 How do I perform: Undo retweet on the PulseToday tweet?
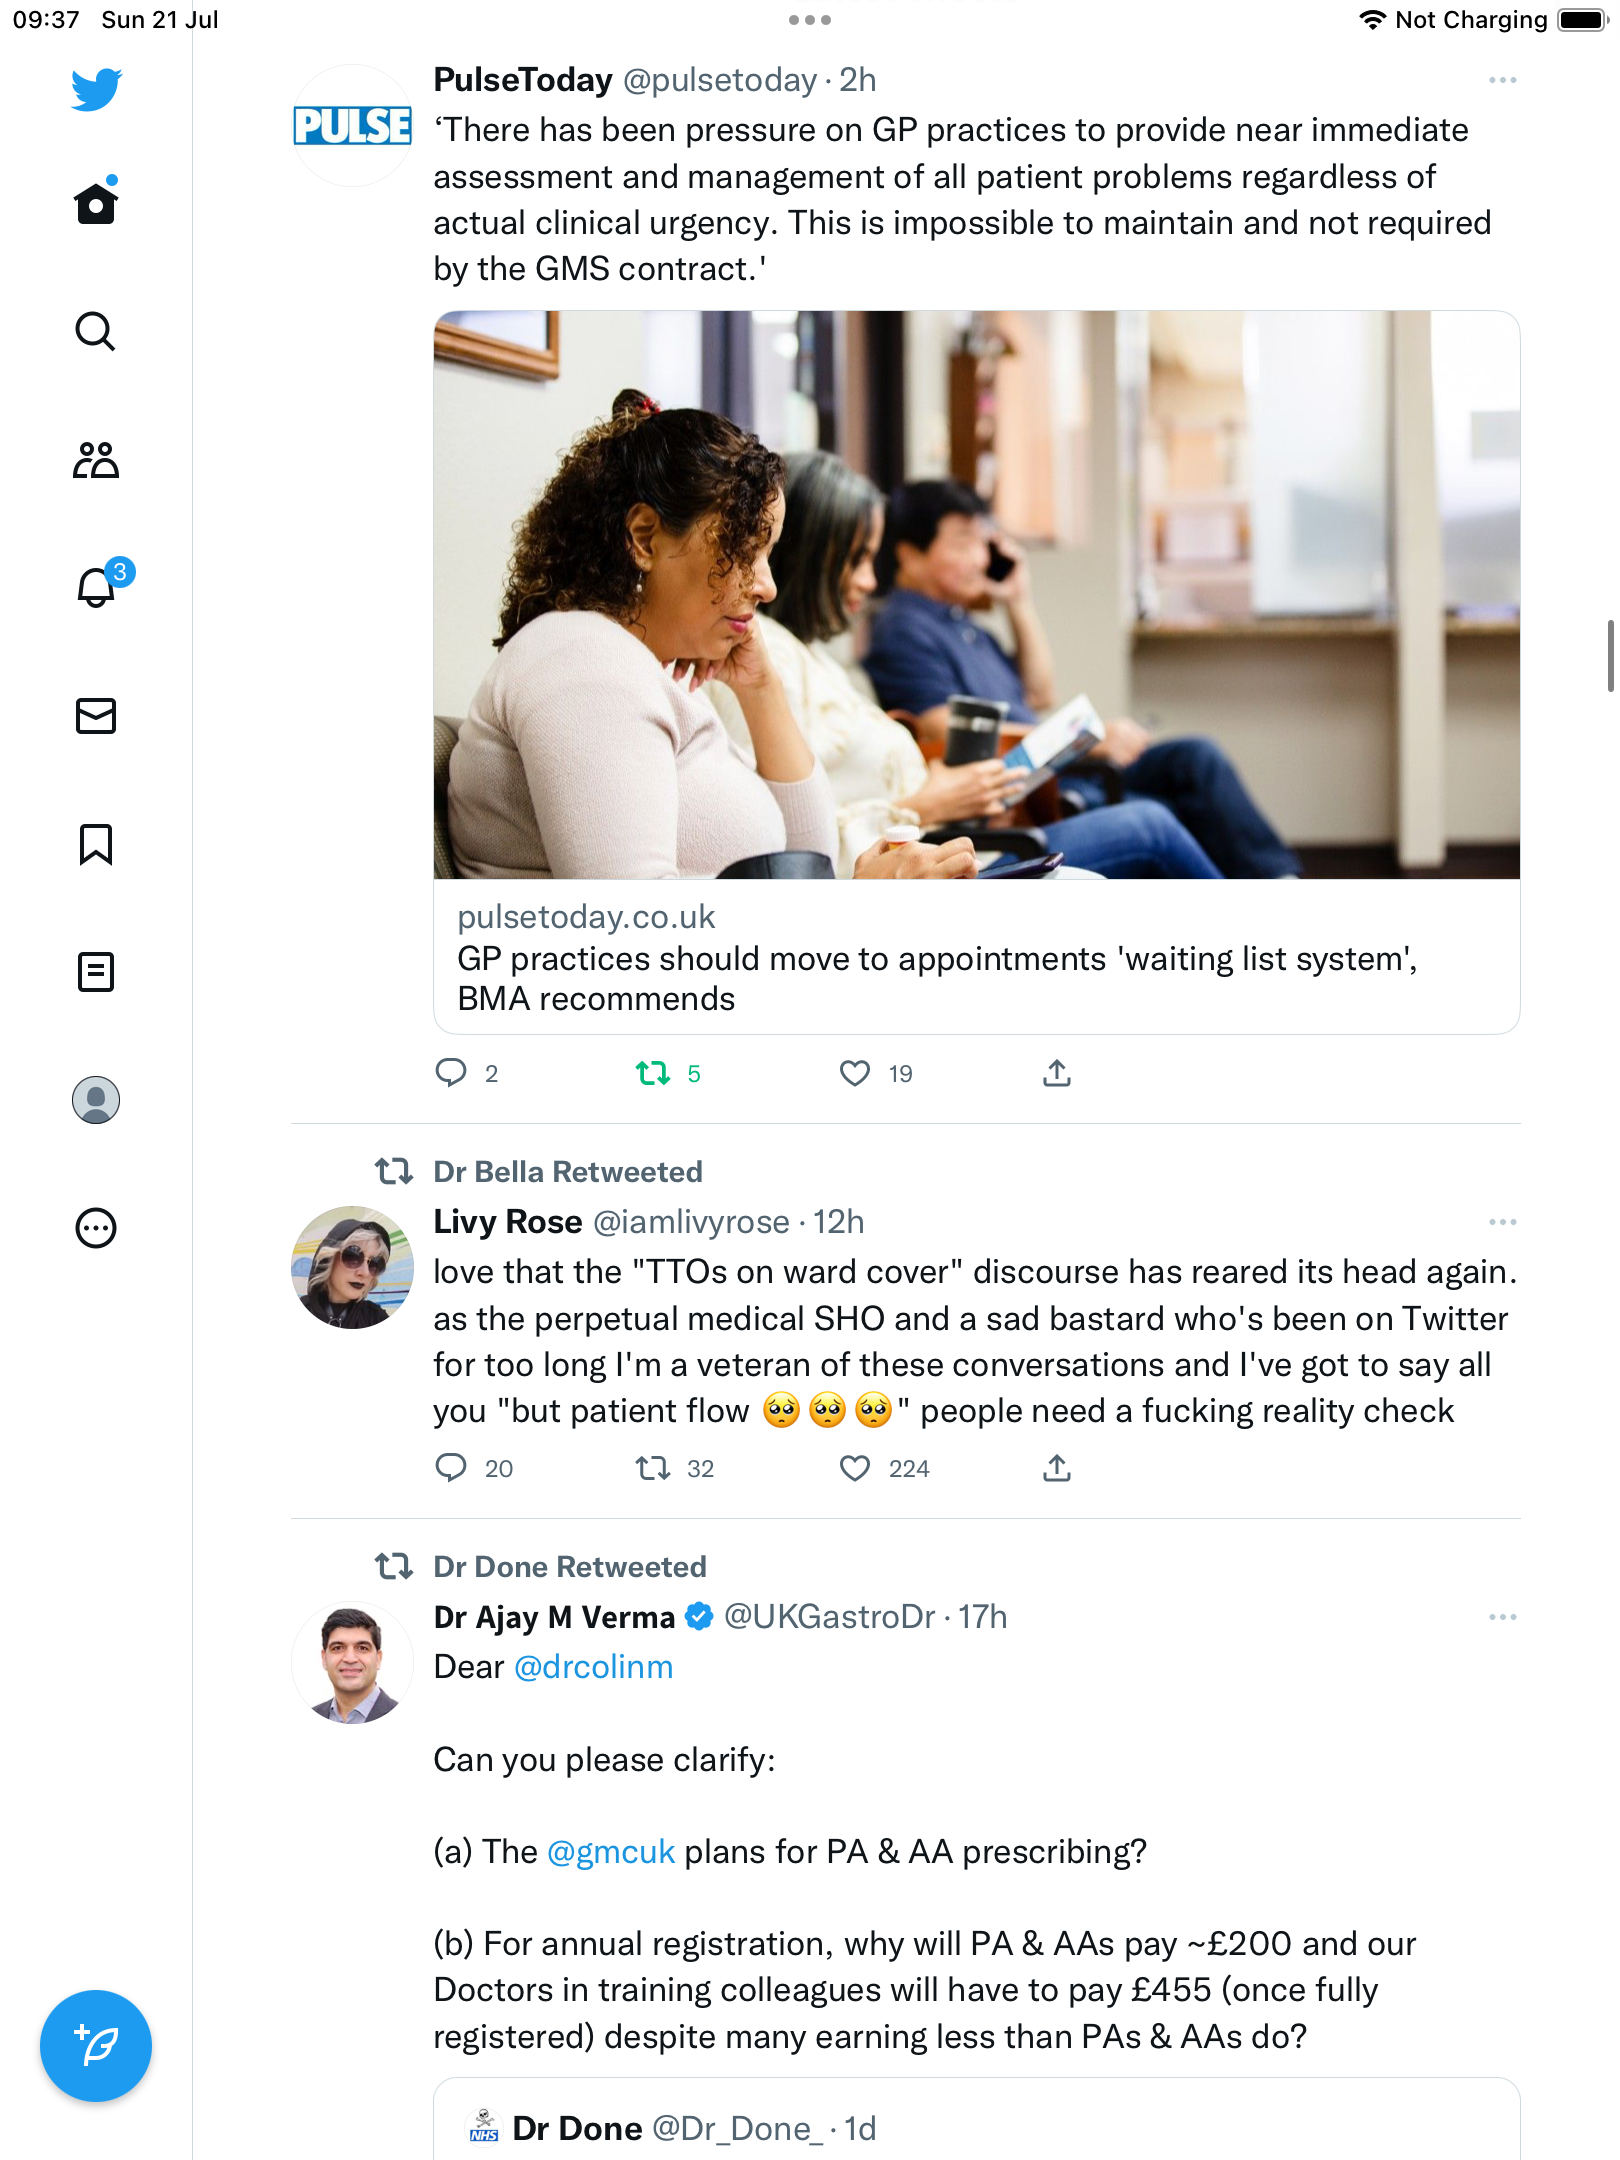pos(654,1074)
